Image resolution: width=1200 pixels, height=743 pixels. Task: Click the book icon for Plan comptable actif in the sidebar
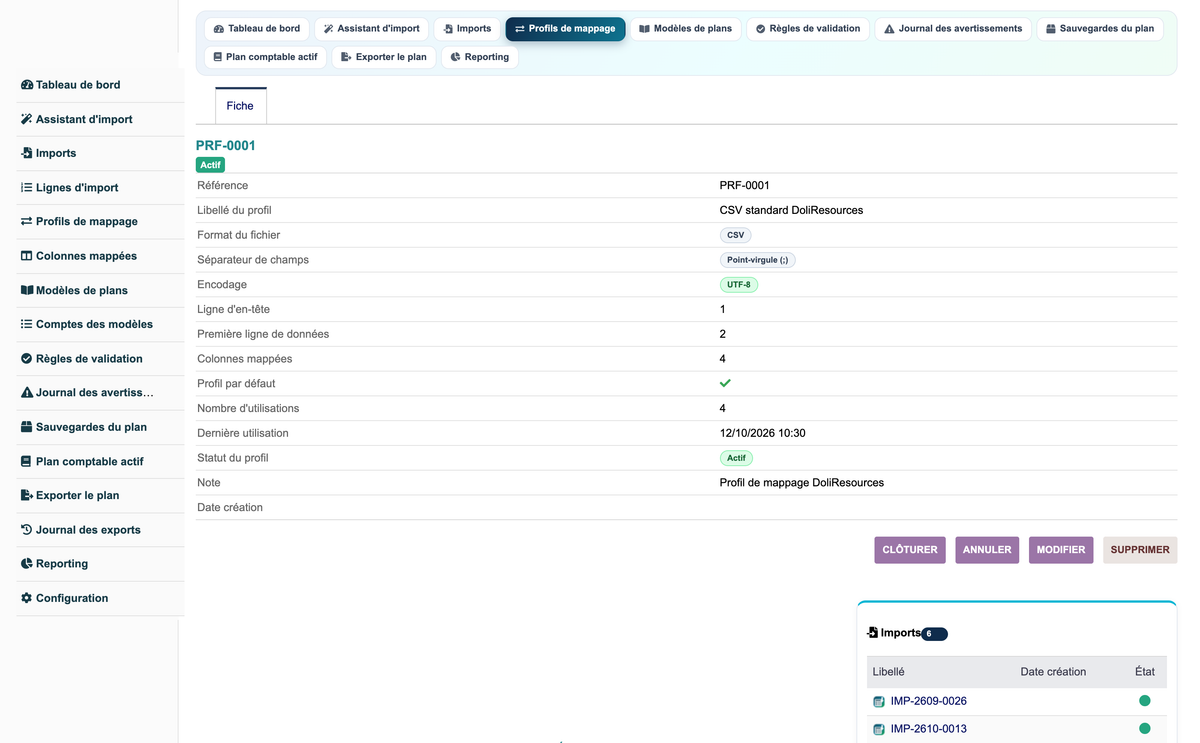pos(27,461)
